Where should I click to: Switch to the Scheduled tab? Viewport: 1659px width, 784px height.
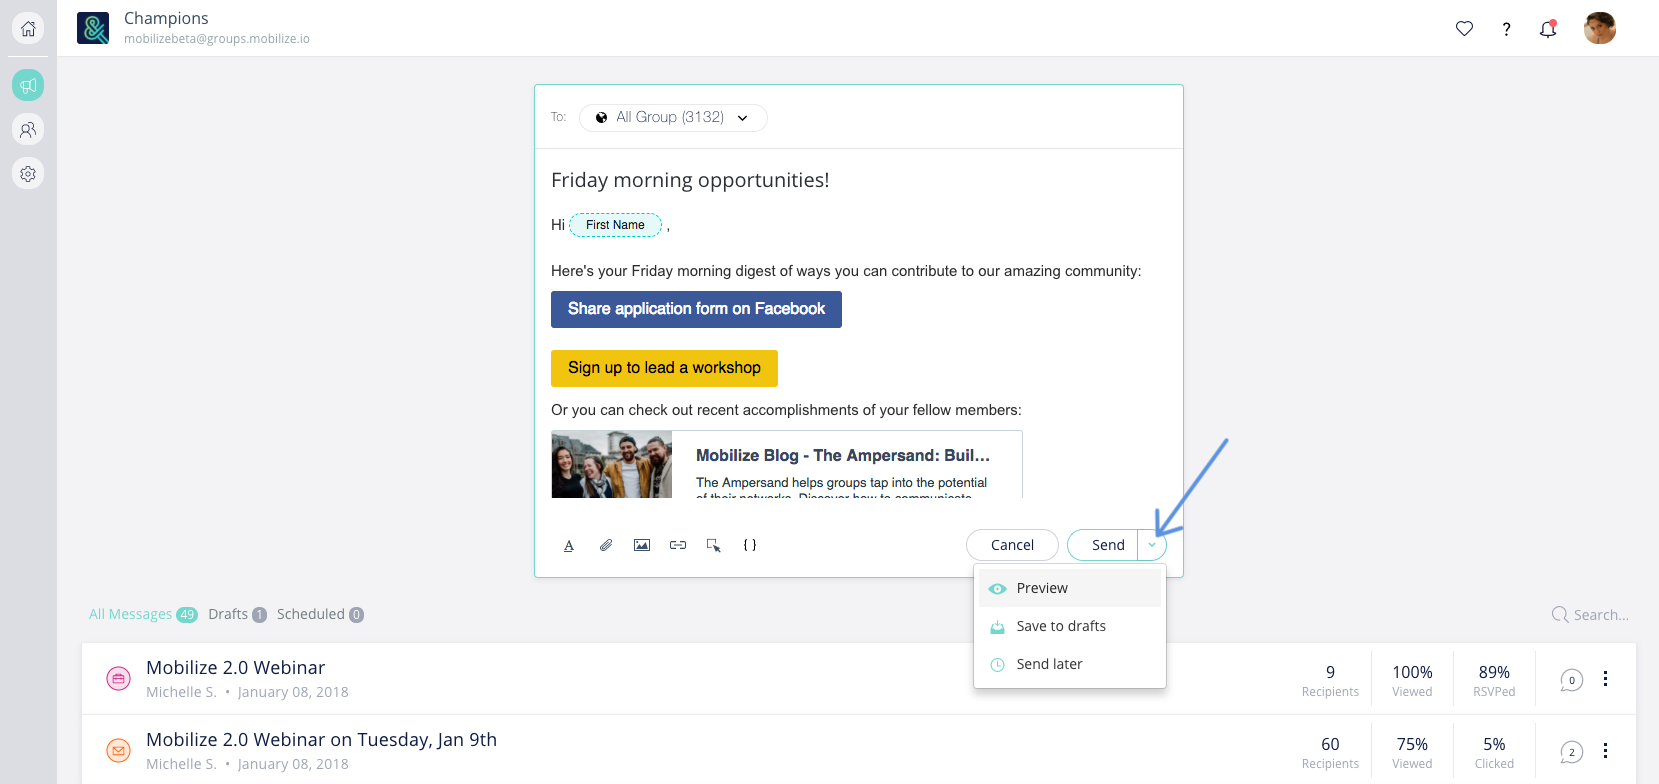(x=320, y=614)
